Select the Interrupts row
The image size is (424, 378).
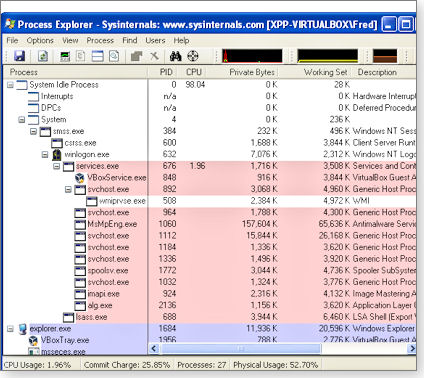point(209,96)
